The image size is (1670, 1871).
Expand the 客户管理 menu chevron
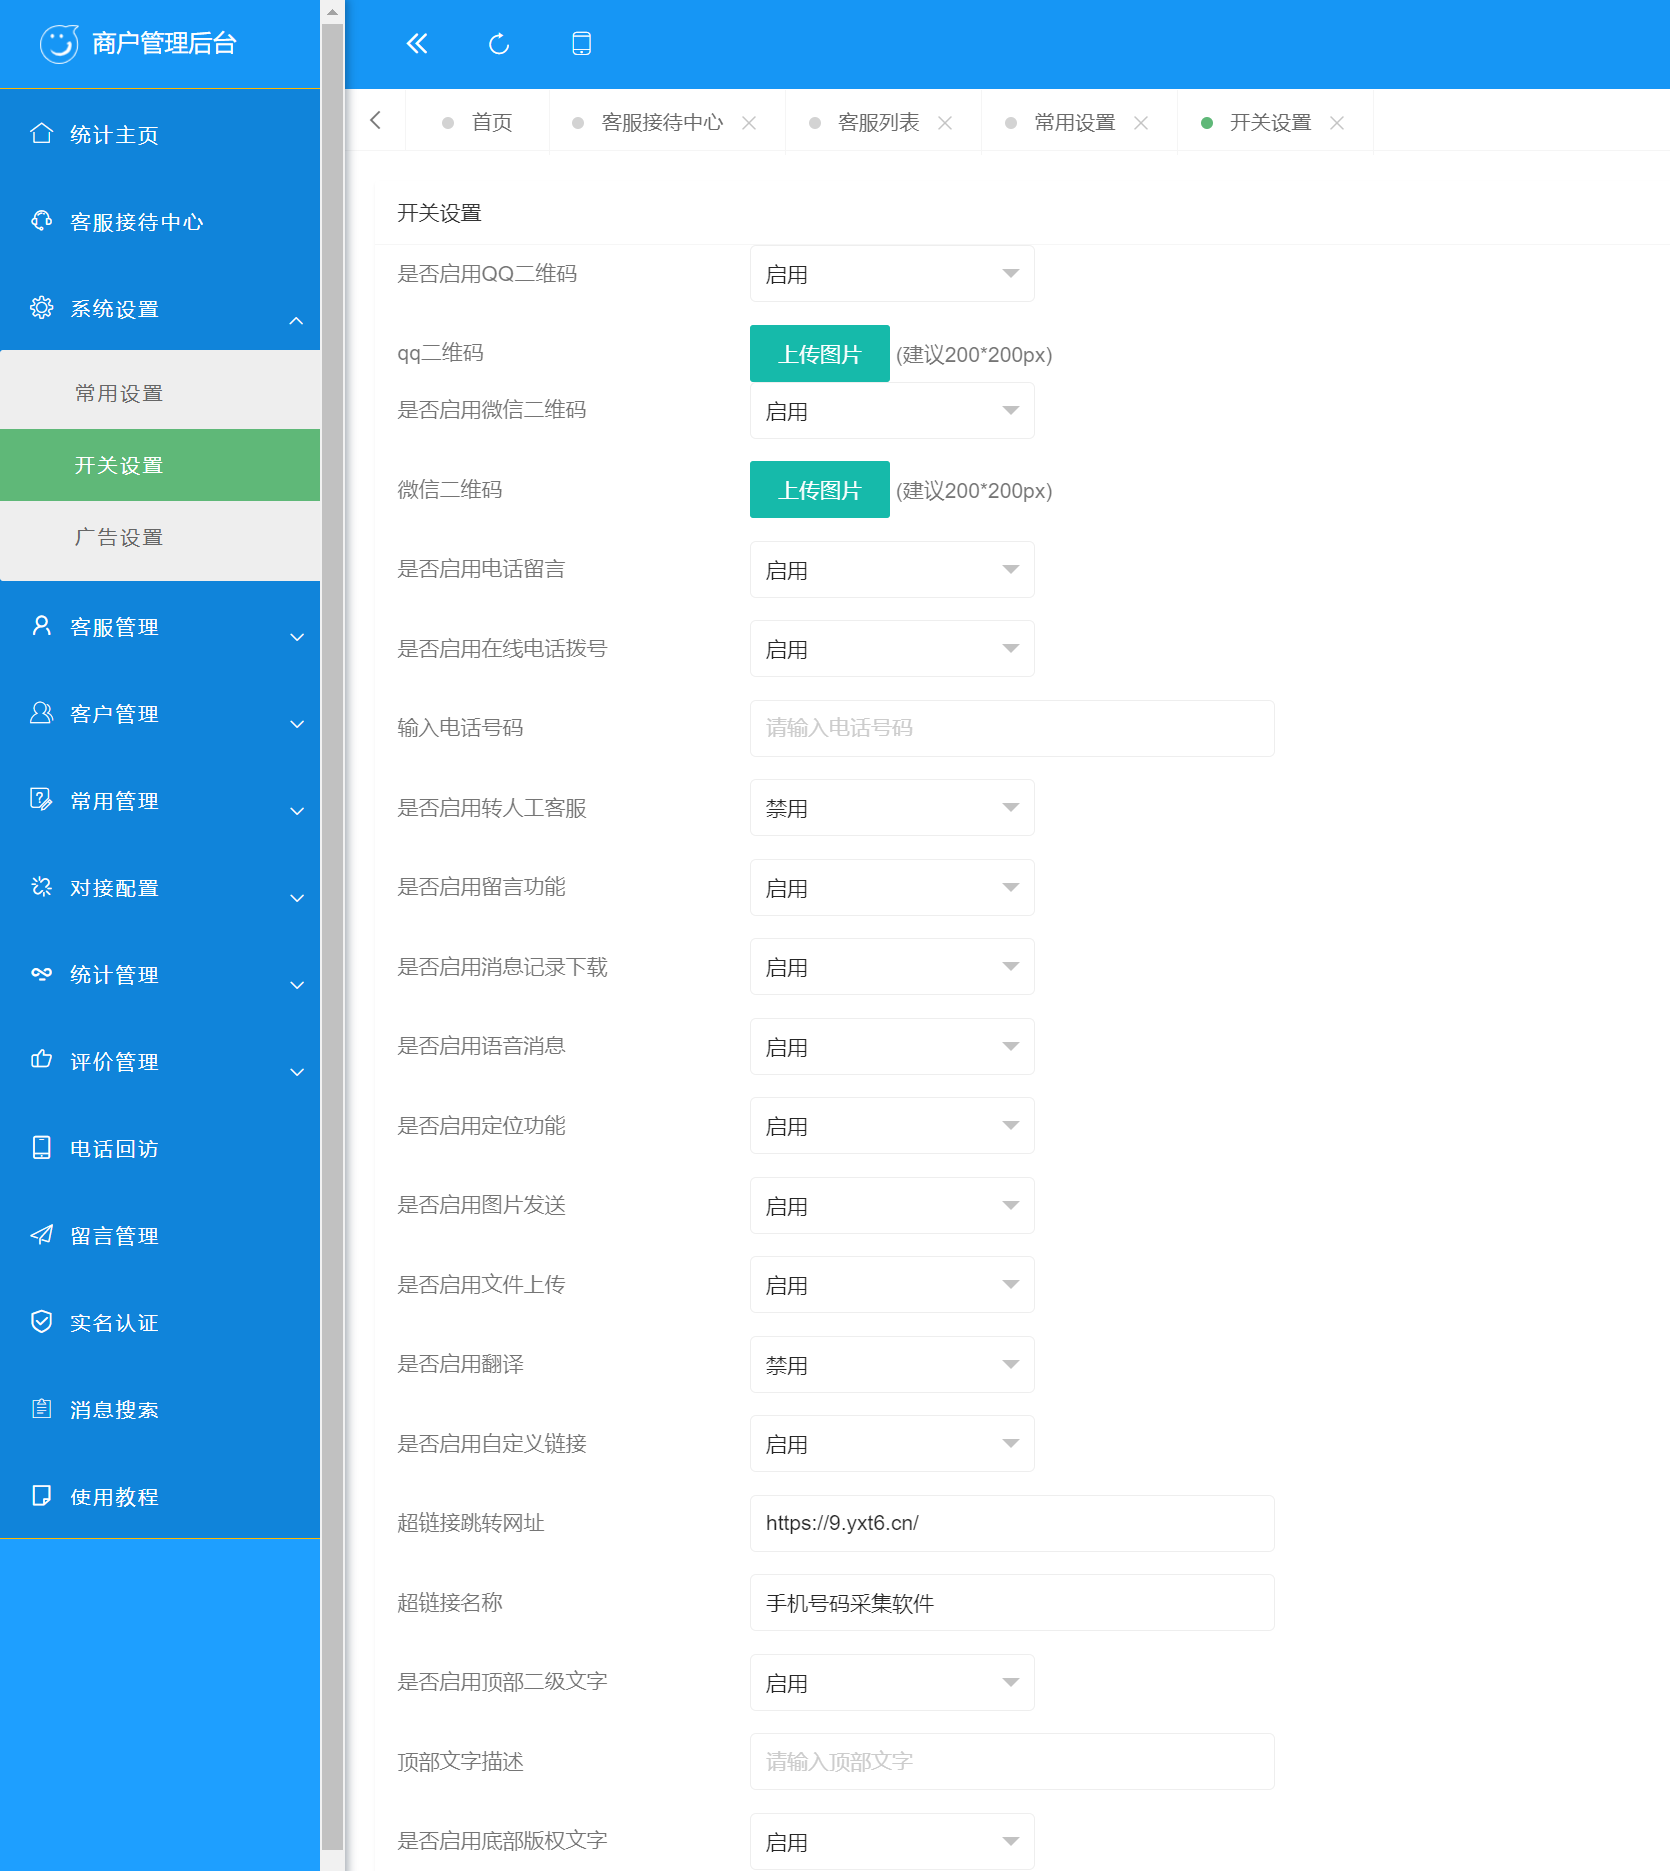296,724
